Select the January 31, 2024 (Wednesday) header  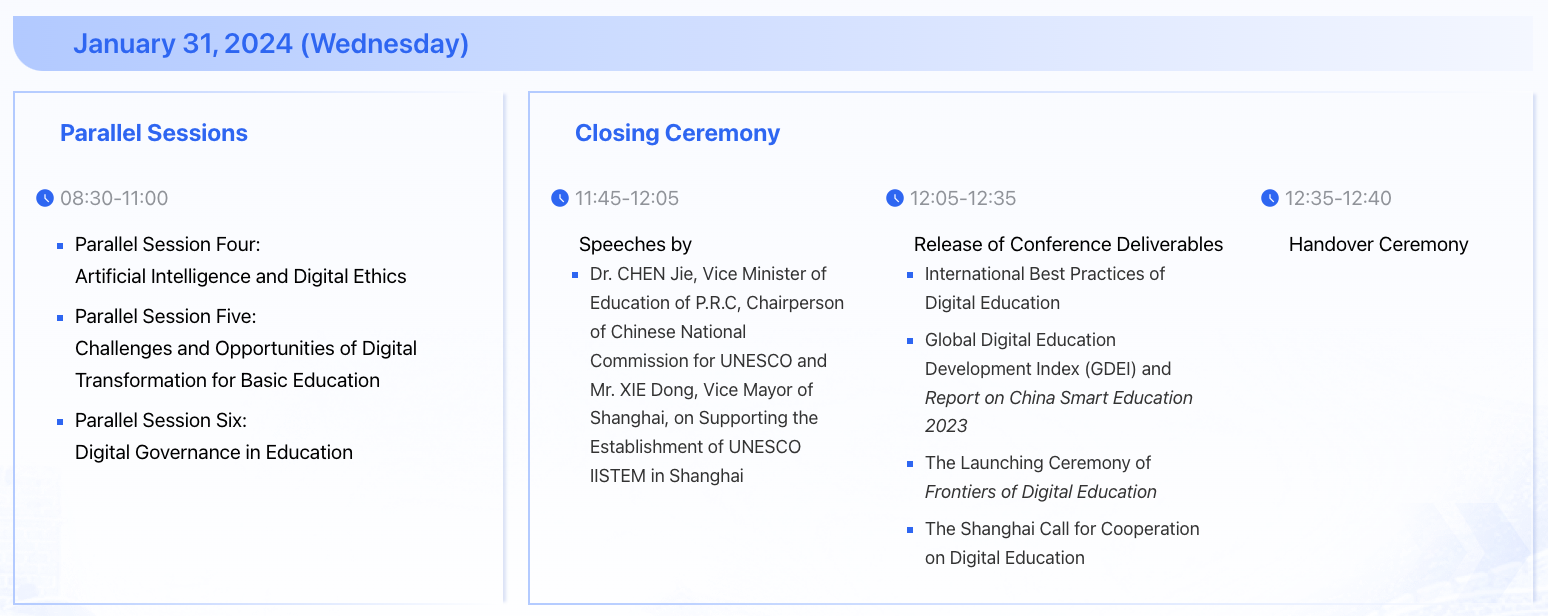click(271, 44)
